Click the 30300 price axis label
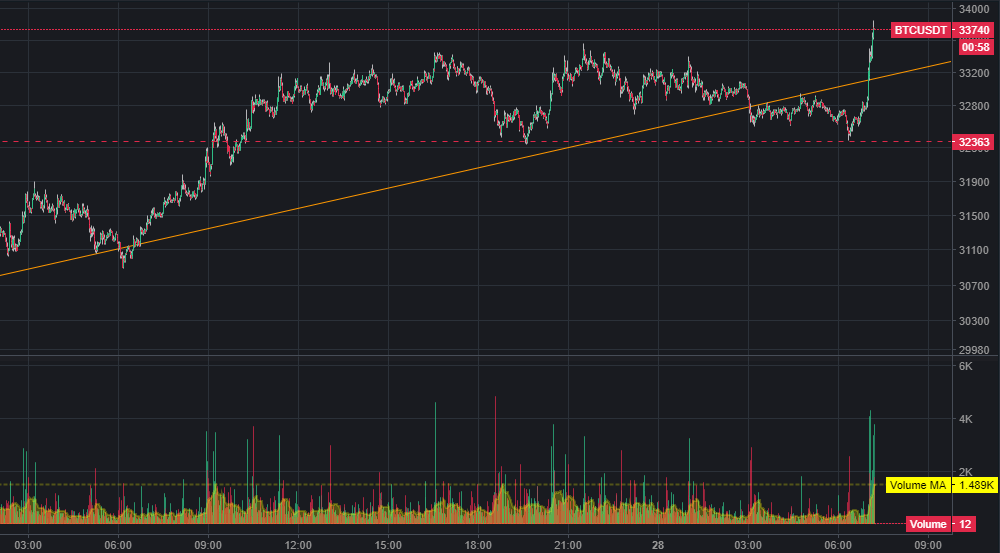 coord(974,321)
